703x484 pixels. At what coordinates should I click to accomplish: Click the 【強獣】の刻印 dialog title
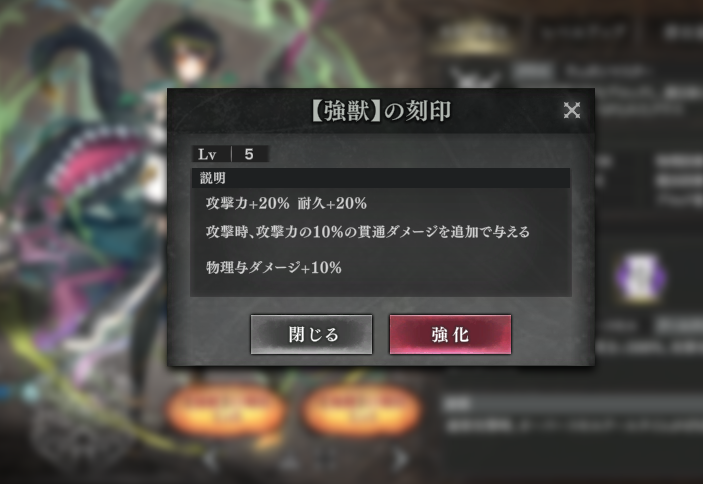[381, 111]
